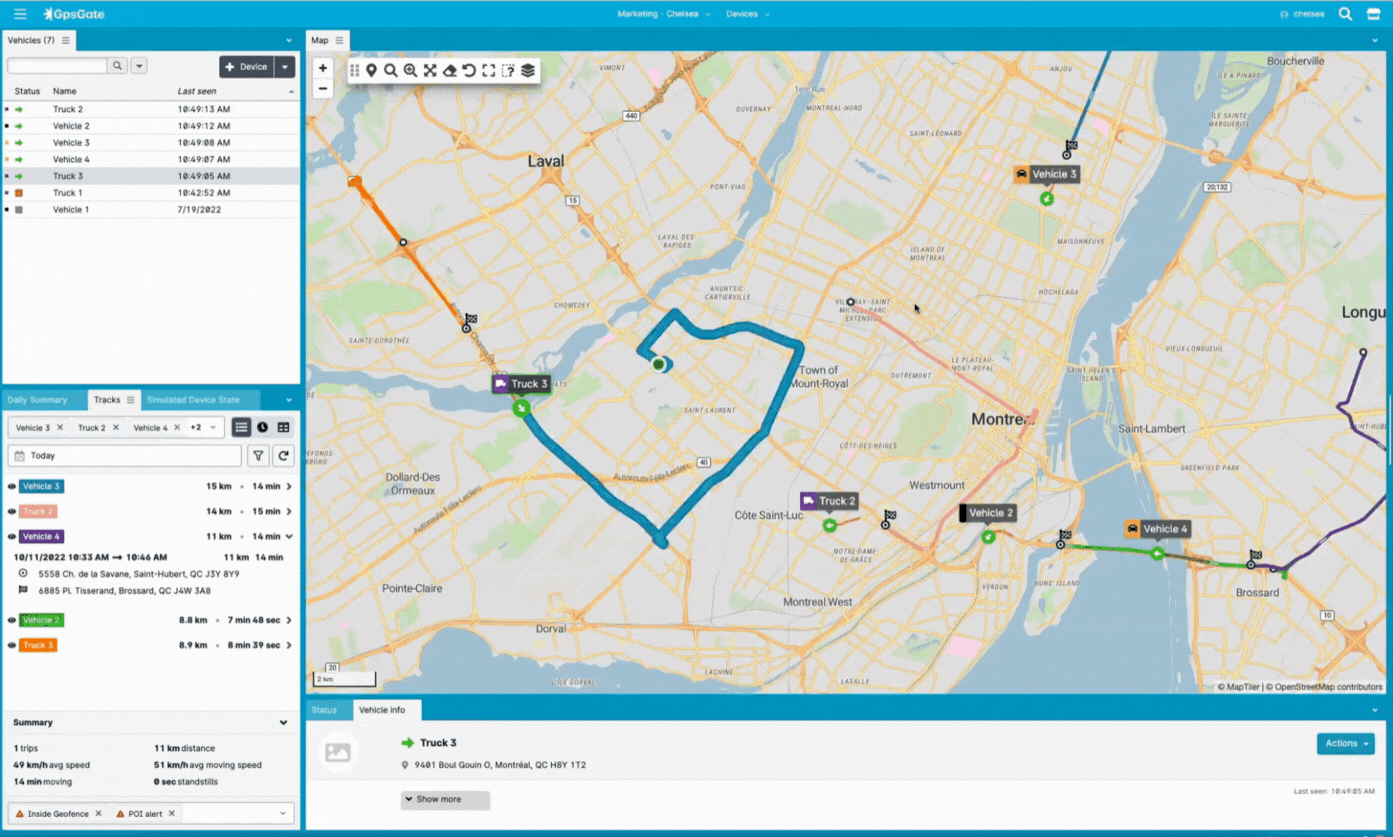Select the eraser tool in map toolbar
Screen dimensions: 1393x837
click(x=449, y=70)
